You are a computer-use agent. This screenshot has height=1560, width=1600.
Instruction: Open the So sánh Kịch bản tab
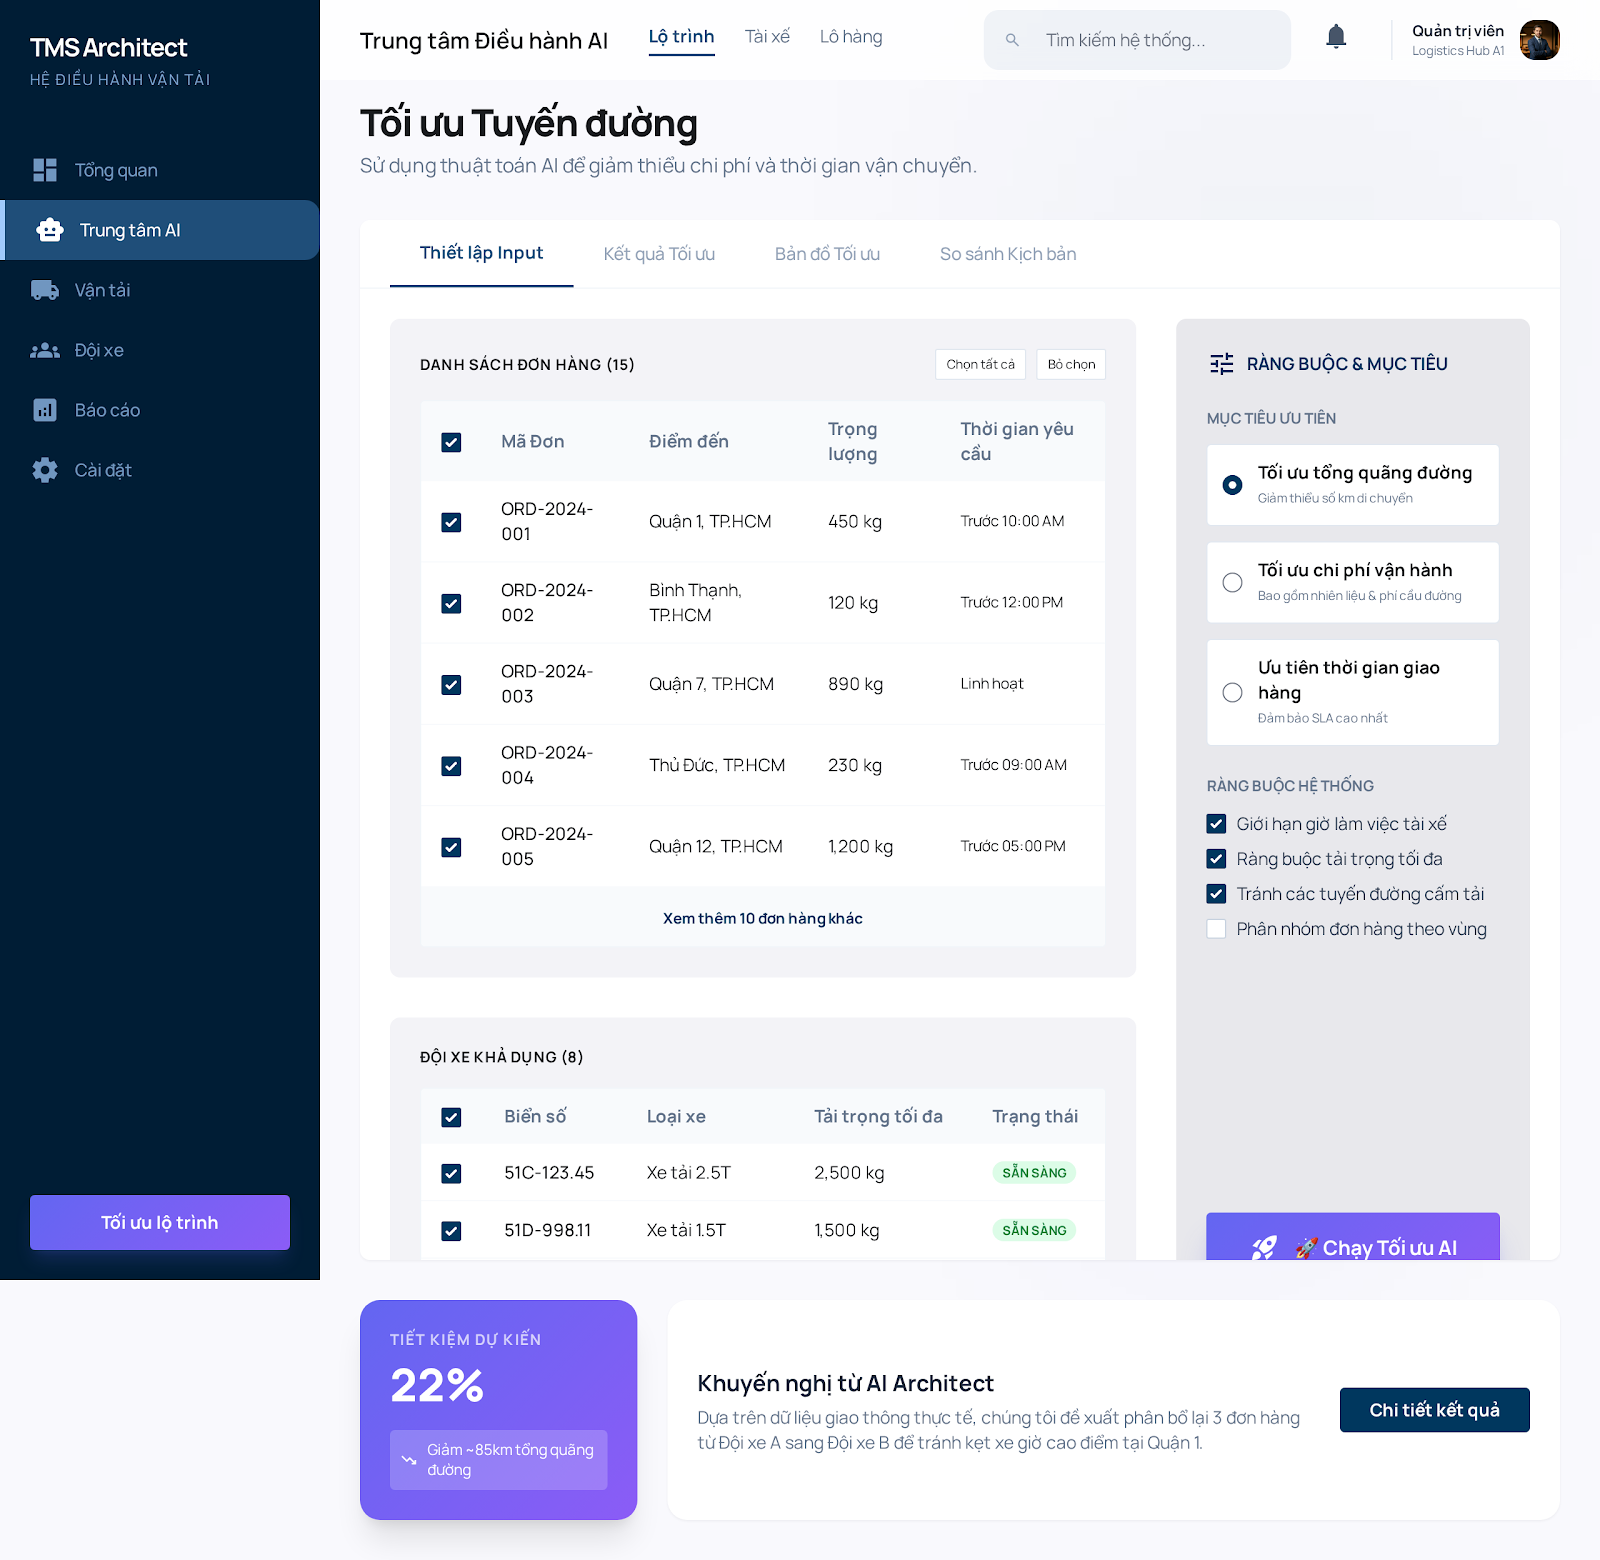click(1008, 254)
